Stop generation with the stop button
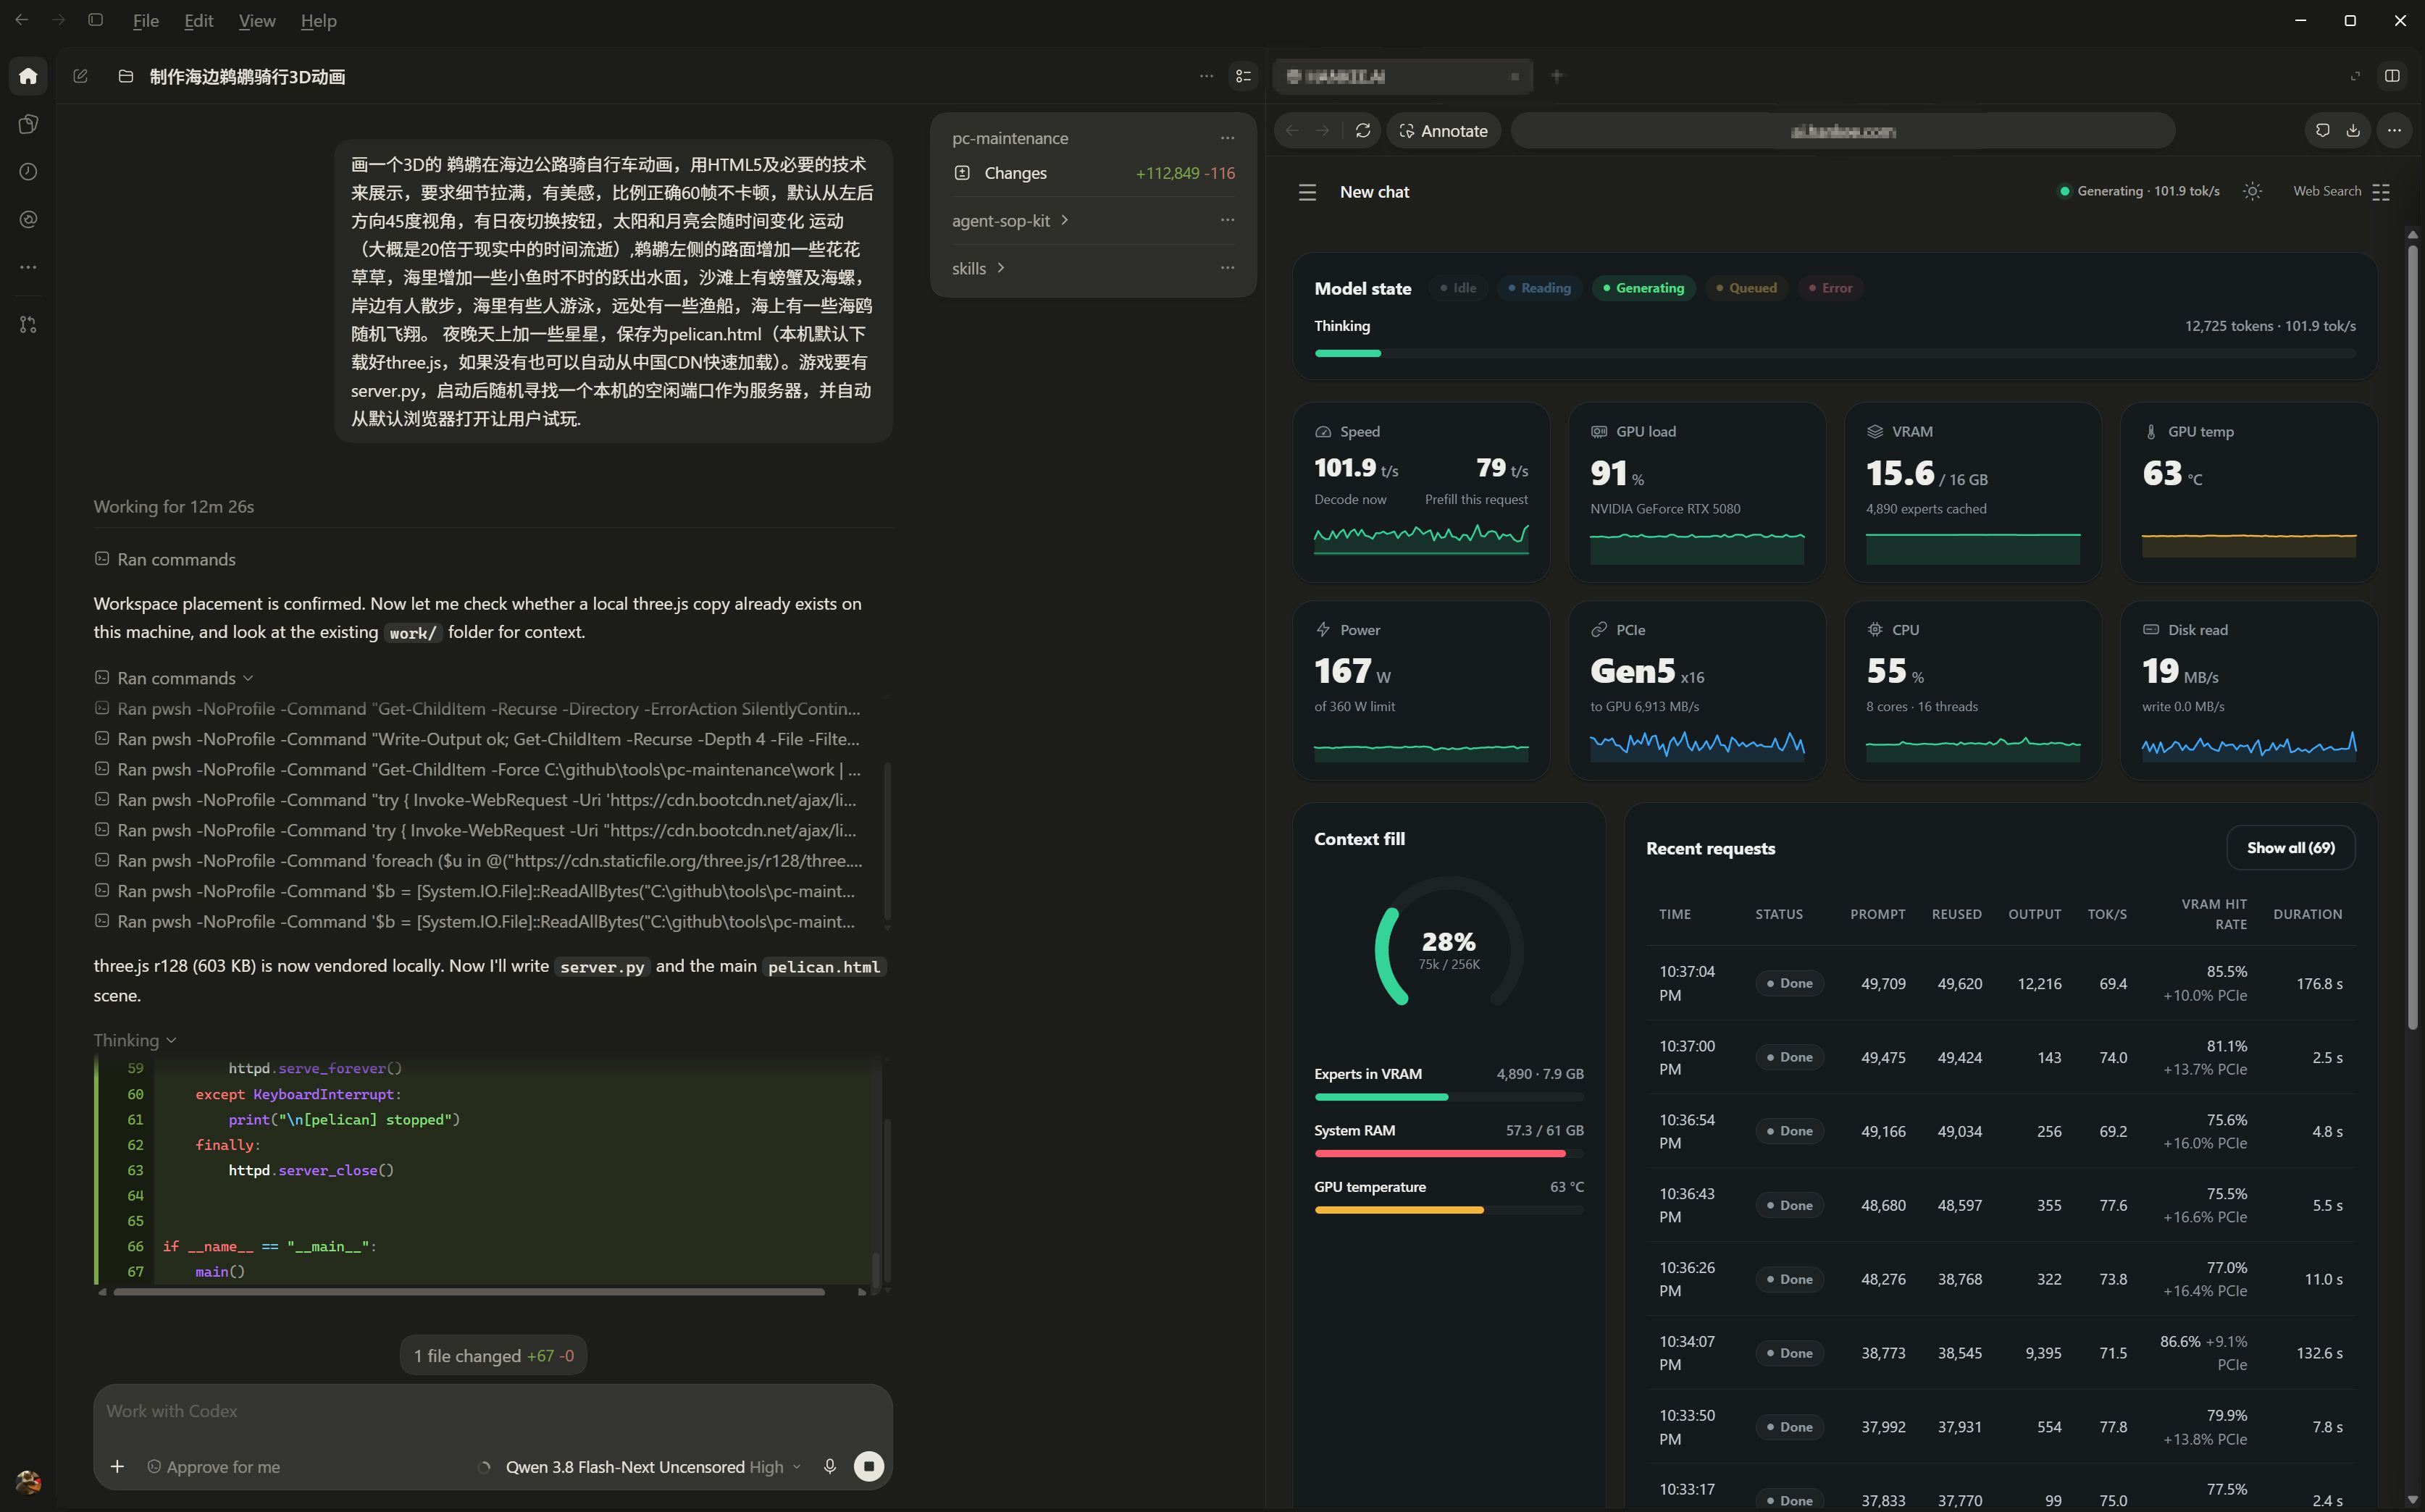 868,1466
